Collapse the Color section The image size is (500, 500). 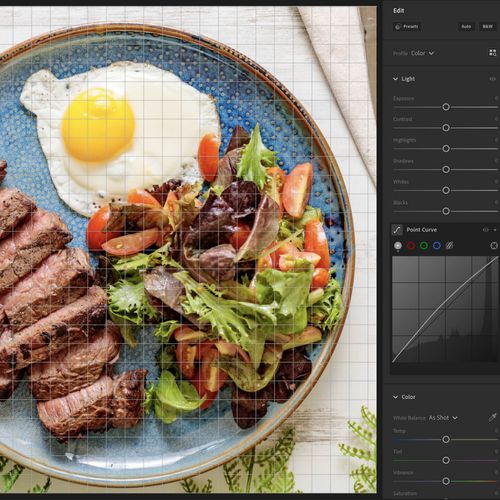pos(395,397)
